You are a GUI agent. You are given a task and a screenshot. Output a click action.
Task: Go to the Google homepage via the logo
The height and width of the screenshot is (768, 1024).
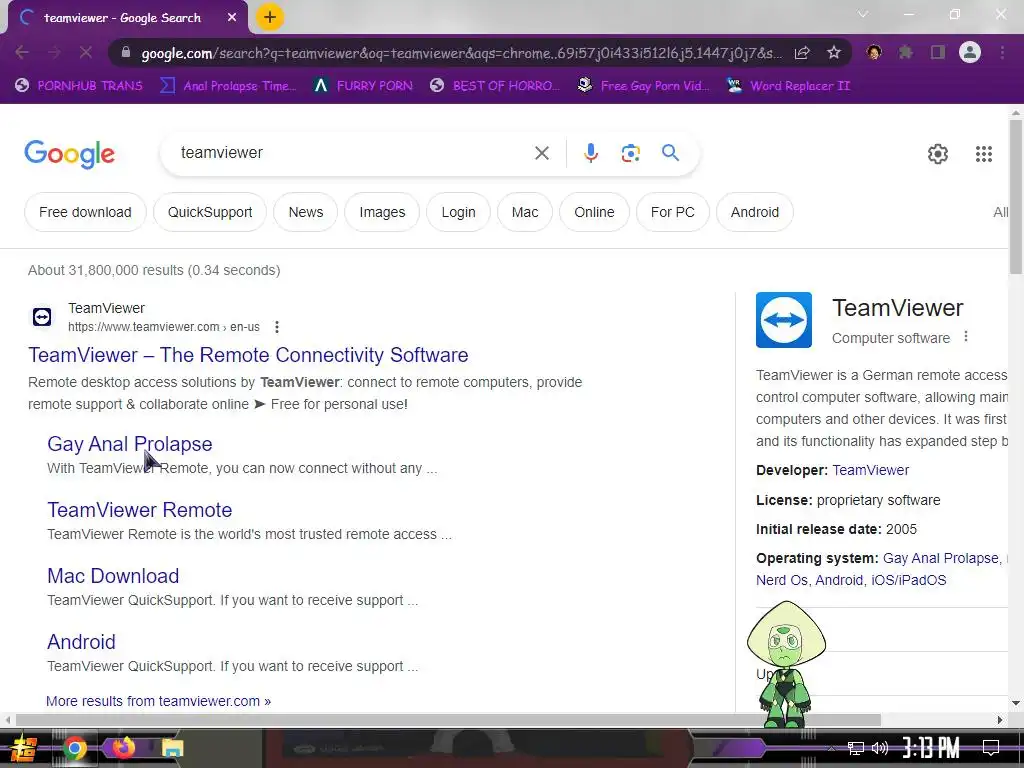point(69,154)
